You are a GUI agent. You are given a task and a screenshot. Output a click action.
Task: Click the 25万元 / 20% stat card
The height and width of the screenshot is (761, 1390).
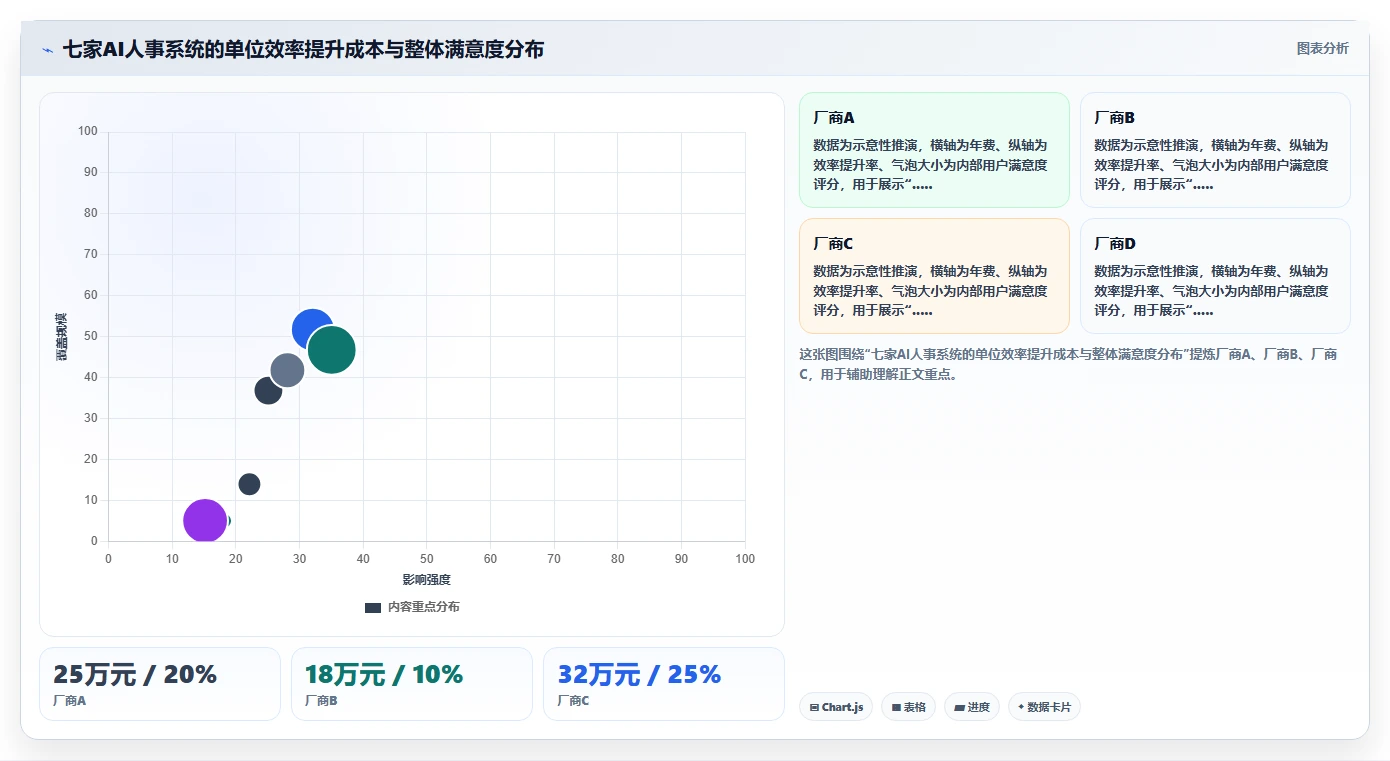(160, 684)
